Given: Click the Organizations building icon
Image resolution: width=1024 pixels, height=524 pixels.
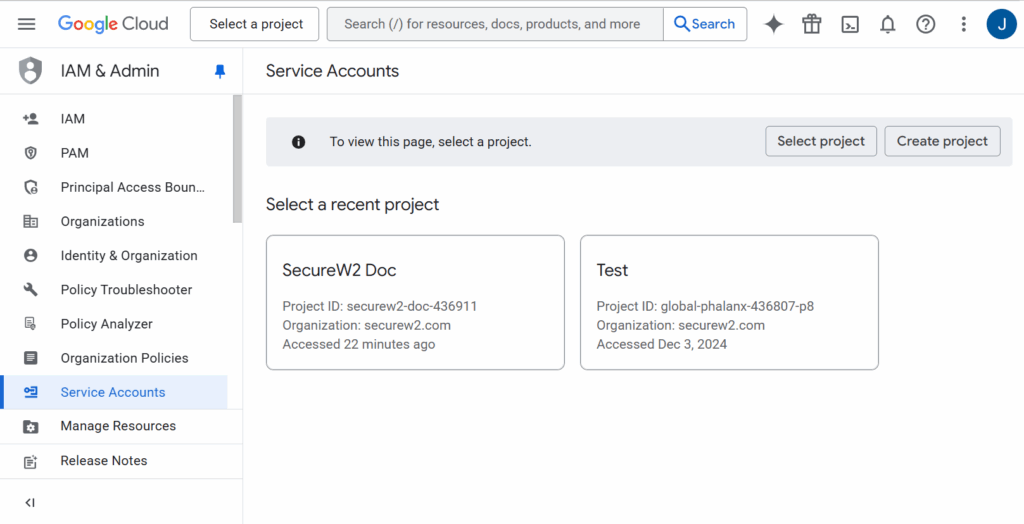Looking at the screenshot, I should tap(30, 221).
